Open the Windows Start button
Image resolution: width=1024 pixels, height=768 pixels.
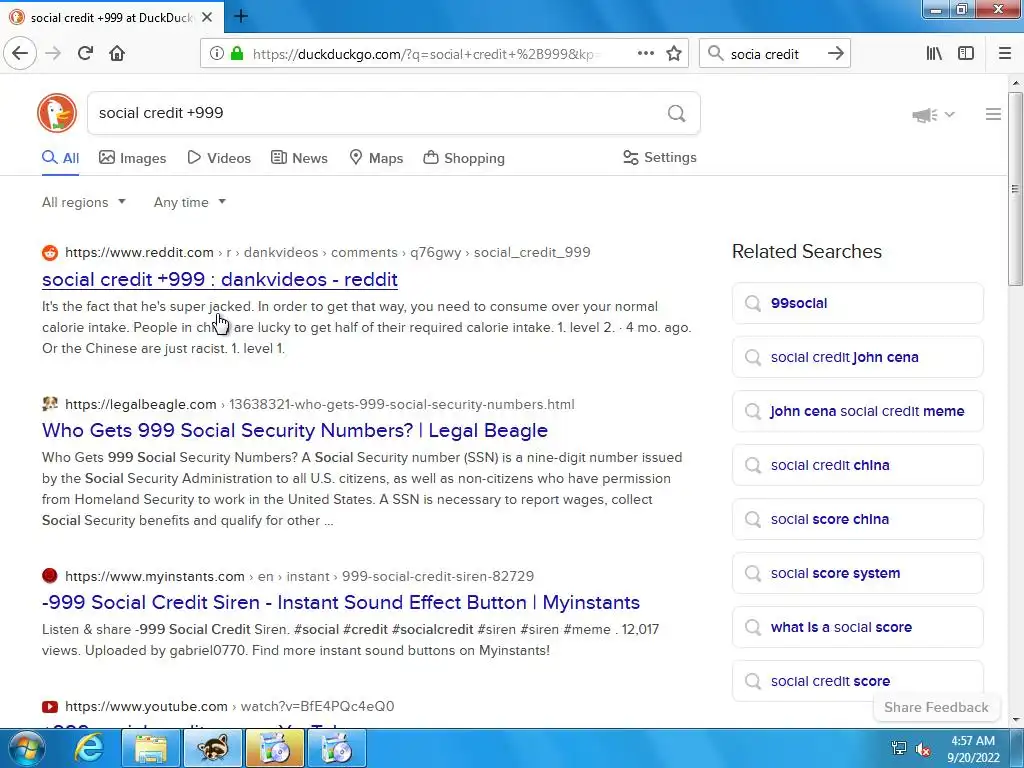tap(25, 748)
